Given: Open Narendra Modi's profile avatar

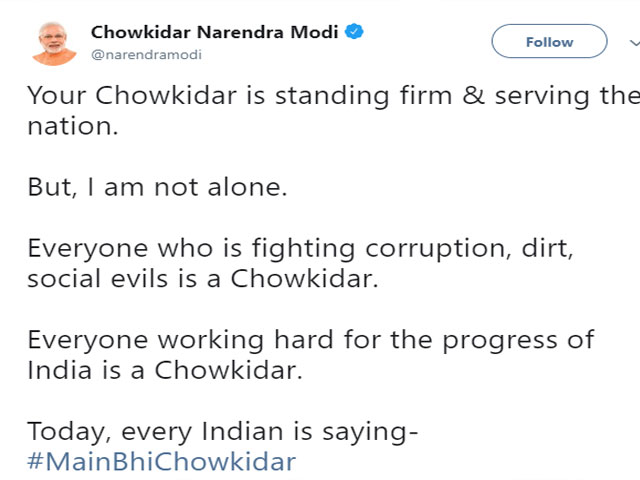Looking at the screenshot, I should click(x=54, y=43).
